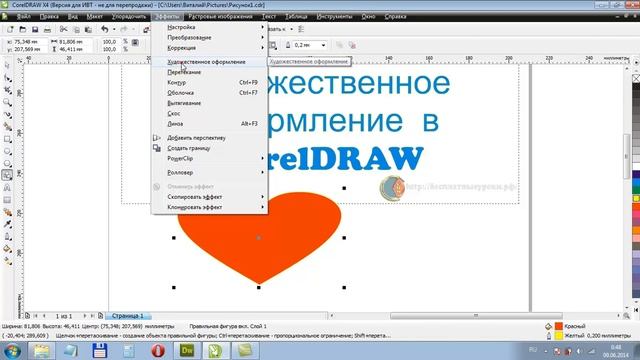Select the Polygon tool
The image size is (640, 360).
[7, 163]
